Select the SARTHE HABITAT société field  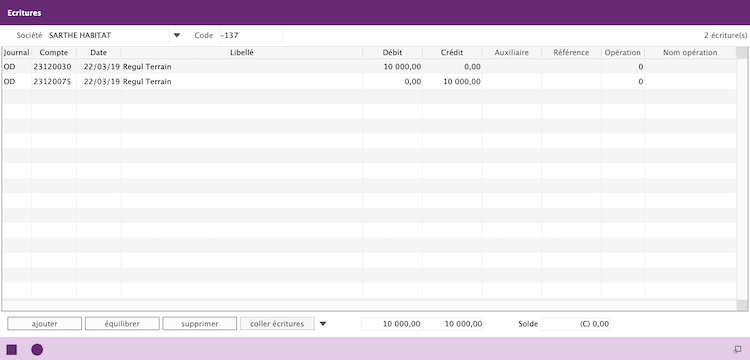pos(109,35)
